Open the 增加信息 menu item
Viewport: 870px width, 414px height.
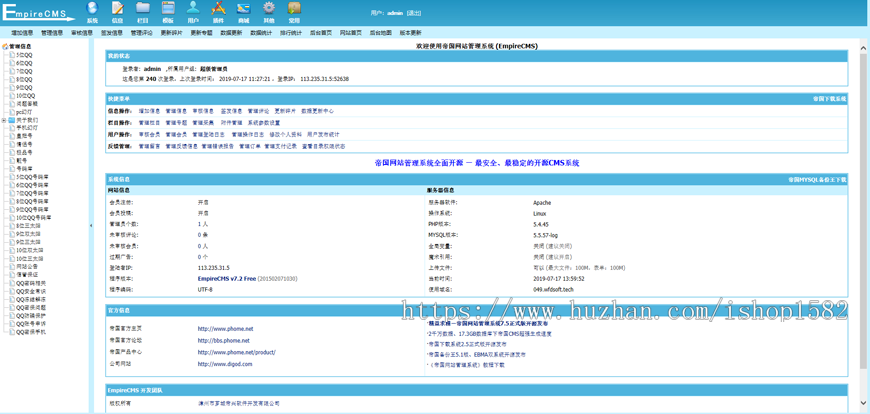point(22,33)
